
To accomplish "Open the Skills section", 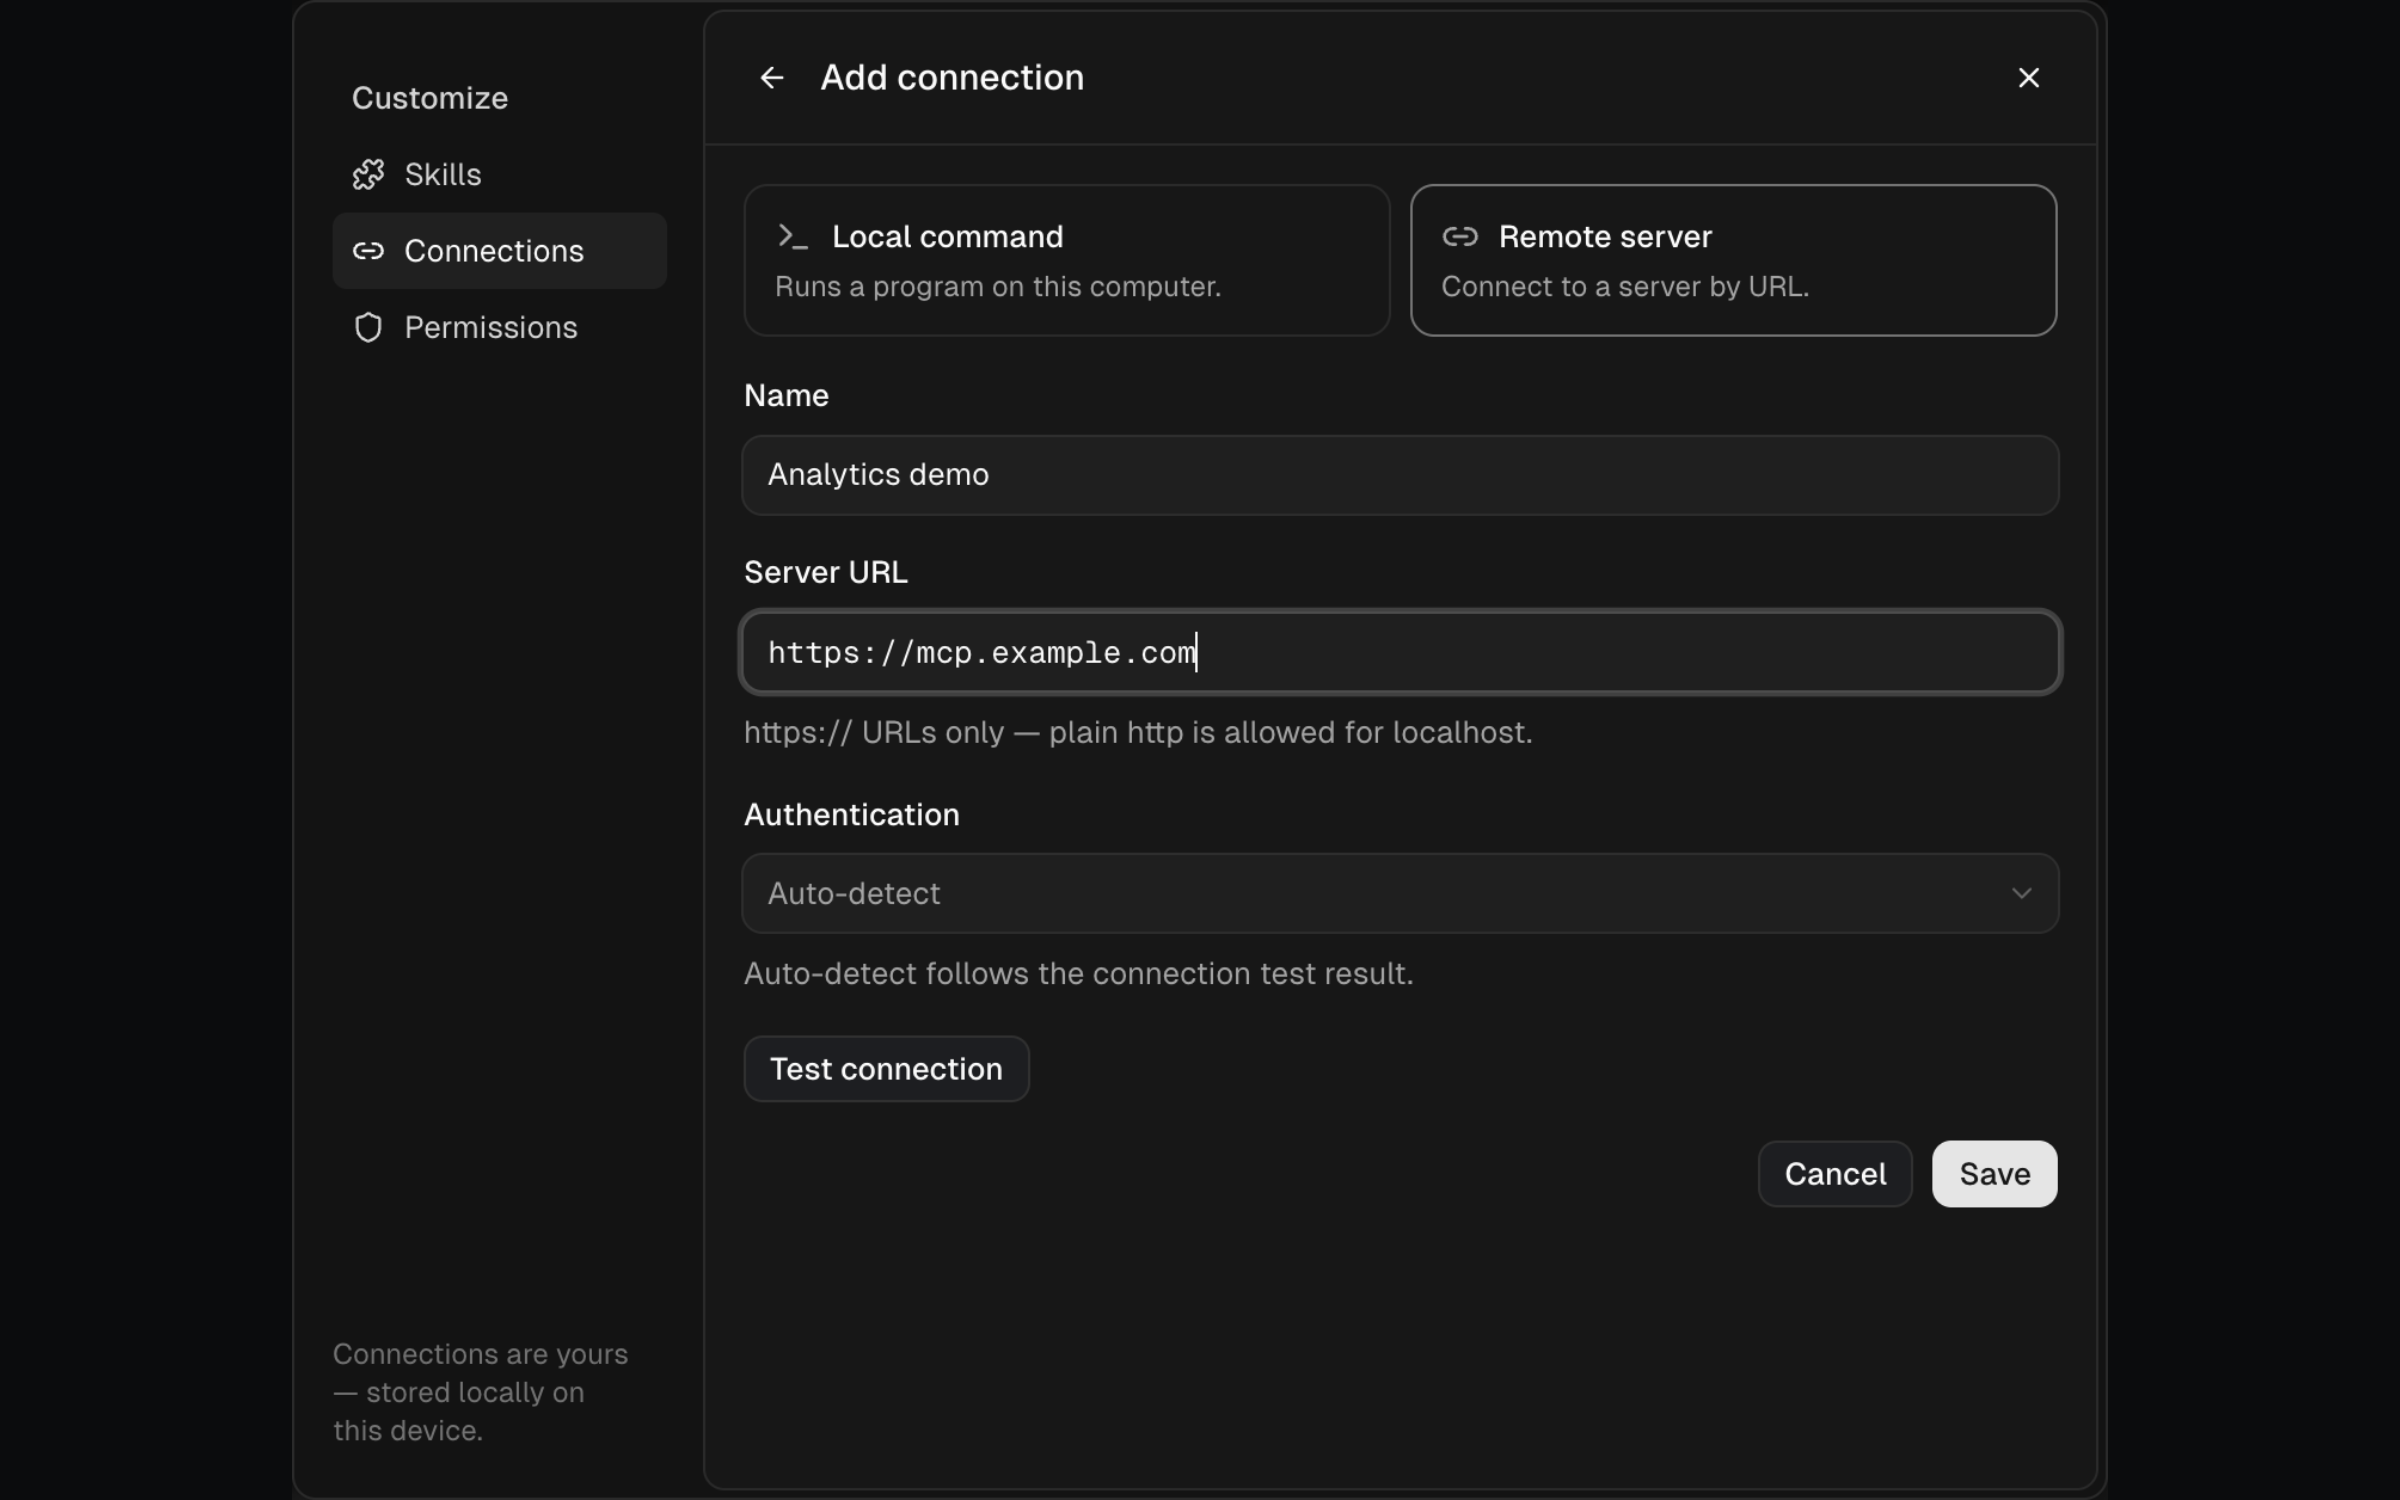I will [499, 175].
